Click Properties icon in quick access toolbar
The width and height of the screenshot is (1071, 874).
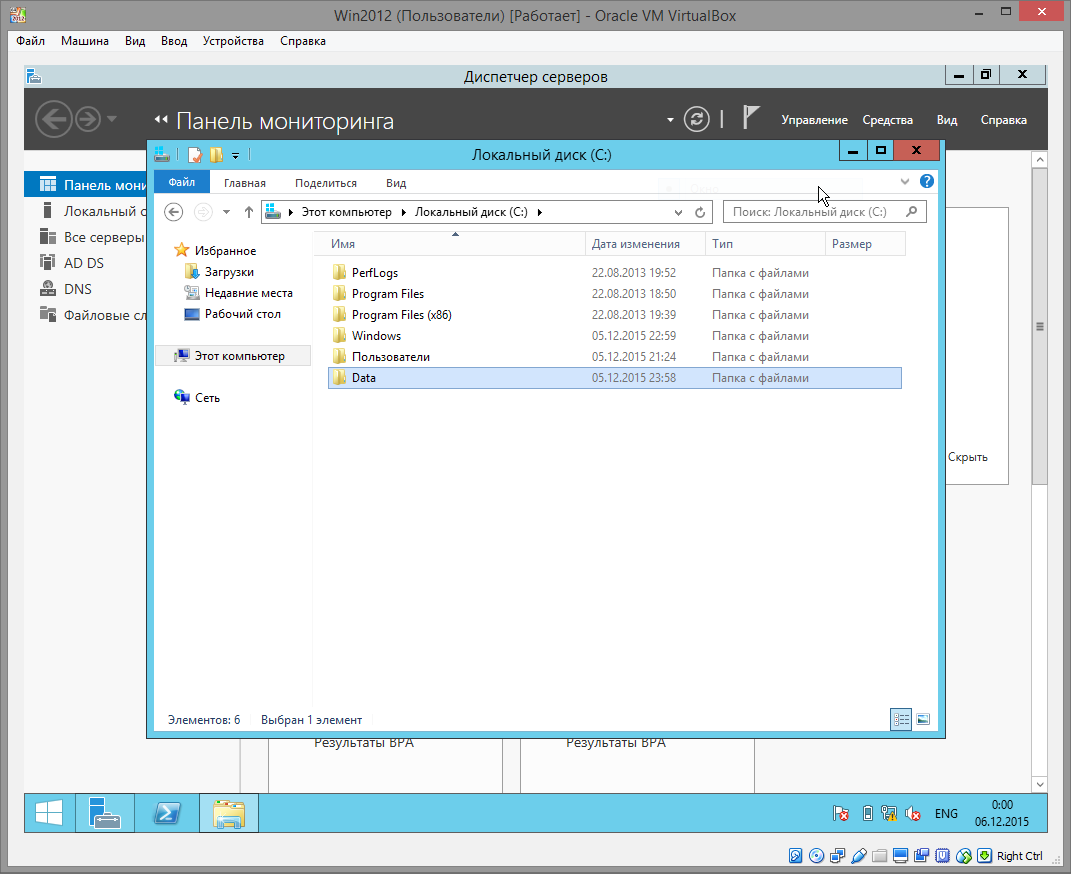click(x=195, y=155)
